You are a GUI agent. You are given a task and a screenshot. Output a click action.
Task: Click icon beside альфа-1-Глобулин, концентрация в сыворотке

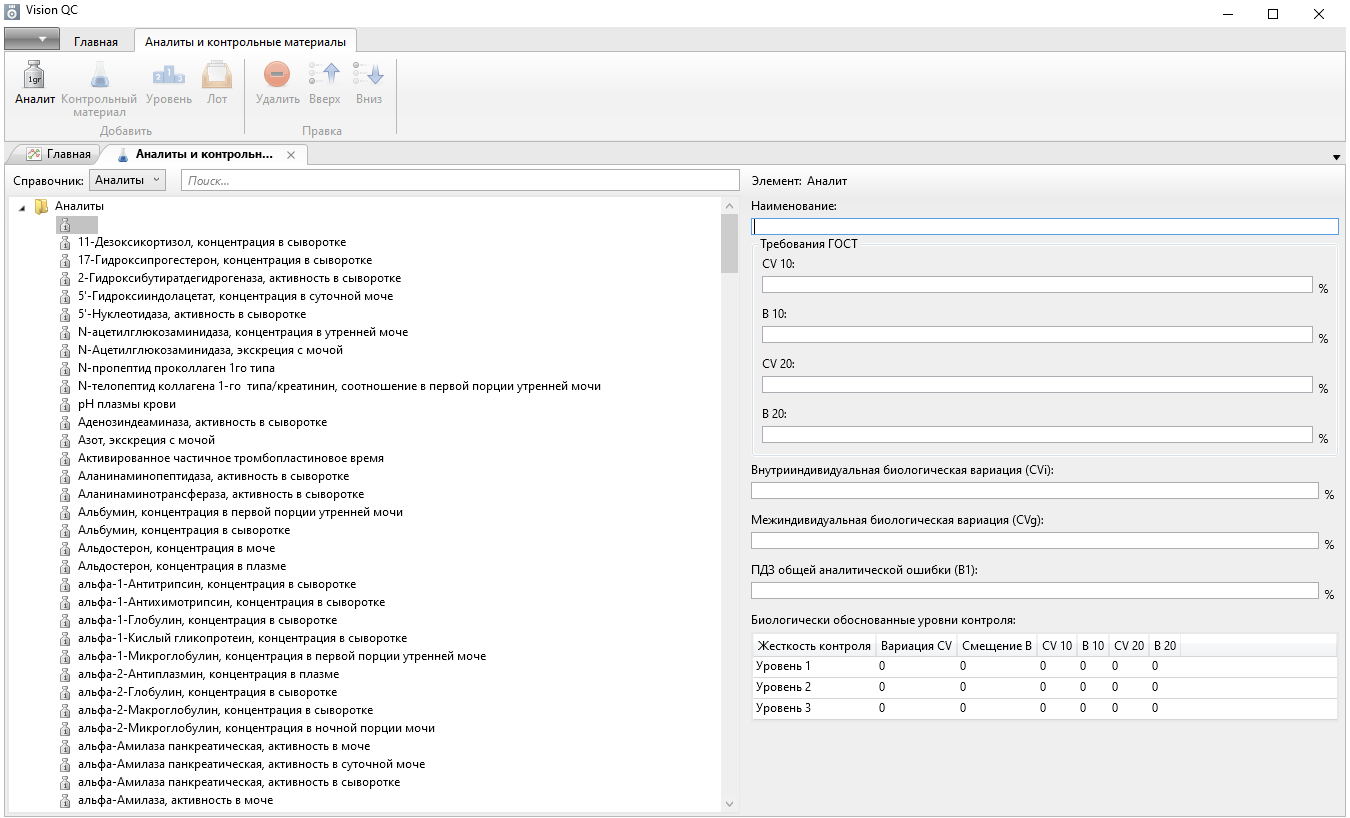pyautogui.click(x=65, y=620)
